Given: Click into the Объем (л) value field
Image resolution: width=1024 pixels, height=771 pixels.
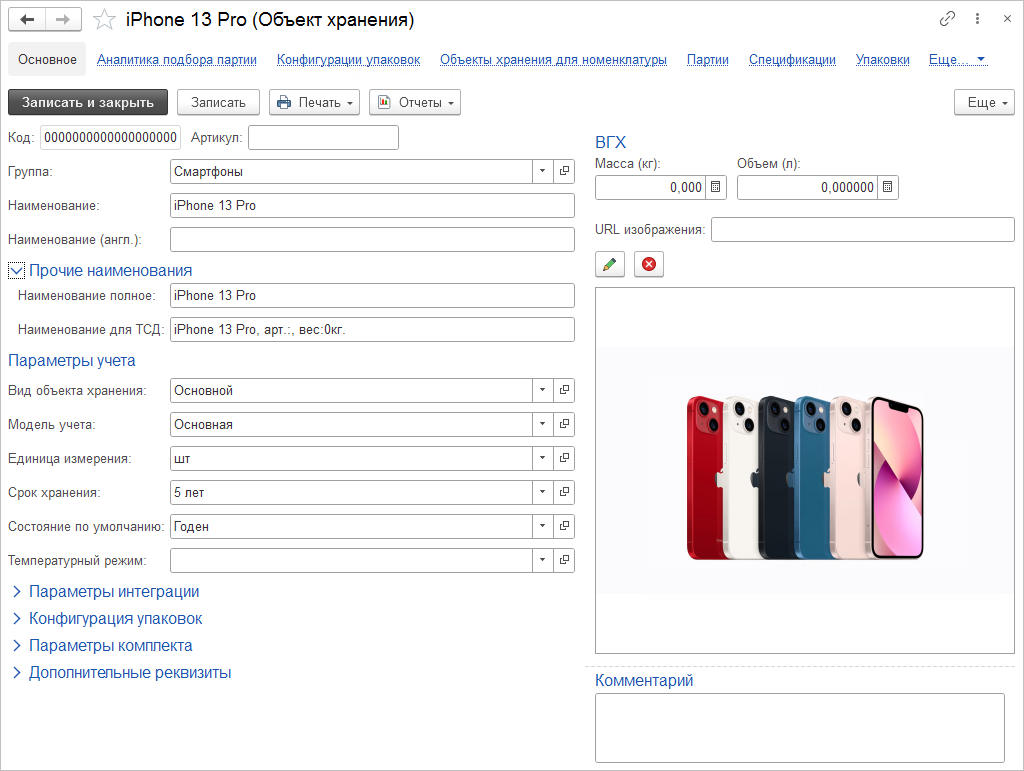Looking at the screenshot, I should pyautogui.click(x=807, y=187).
